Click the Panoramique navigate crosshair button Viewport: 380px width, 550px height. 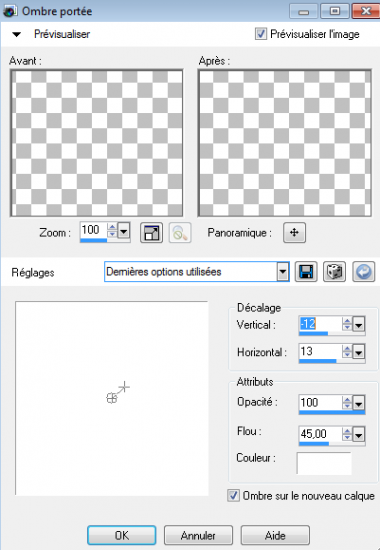(294, 232)
